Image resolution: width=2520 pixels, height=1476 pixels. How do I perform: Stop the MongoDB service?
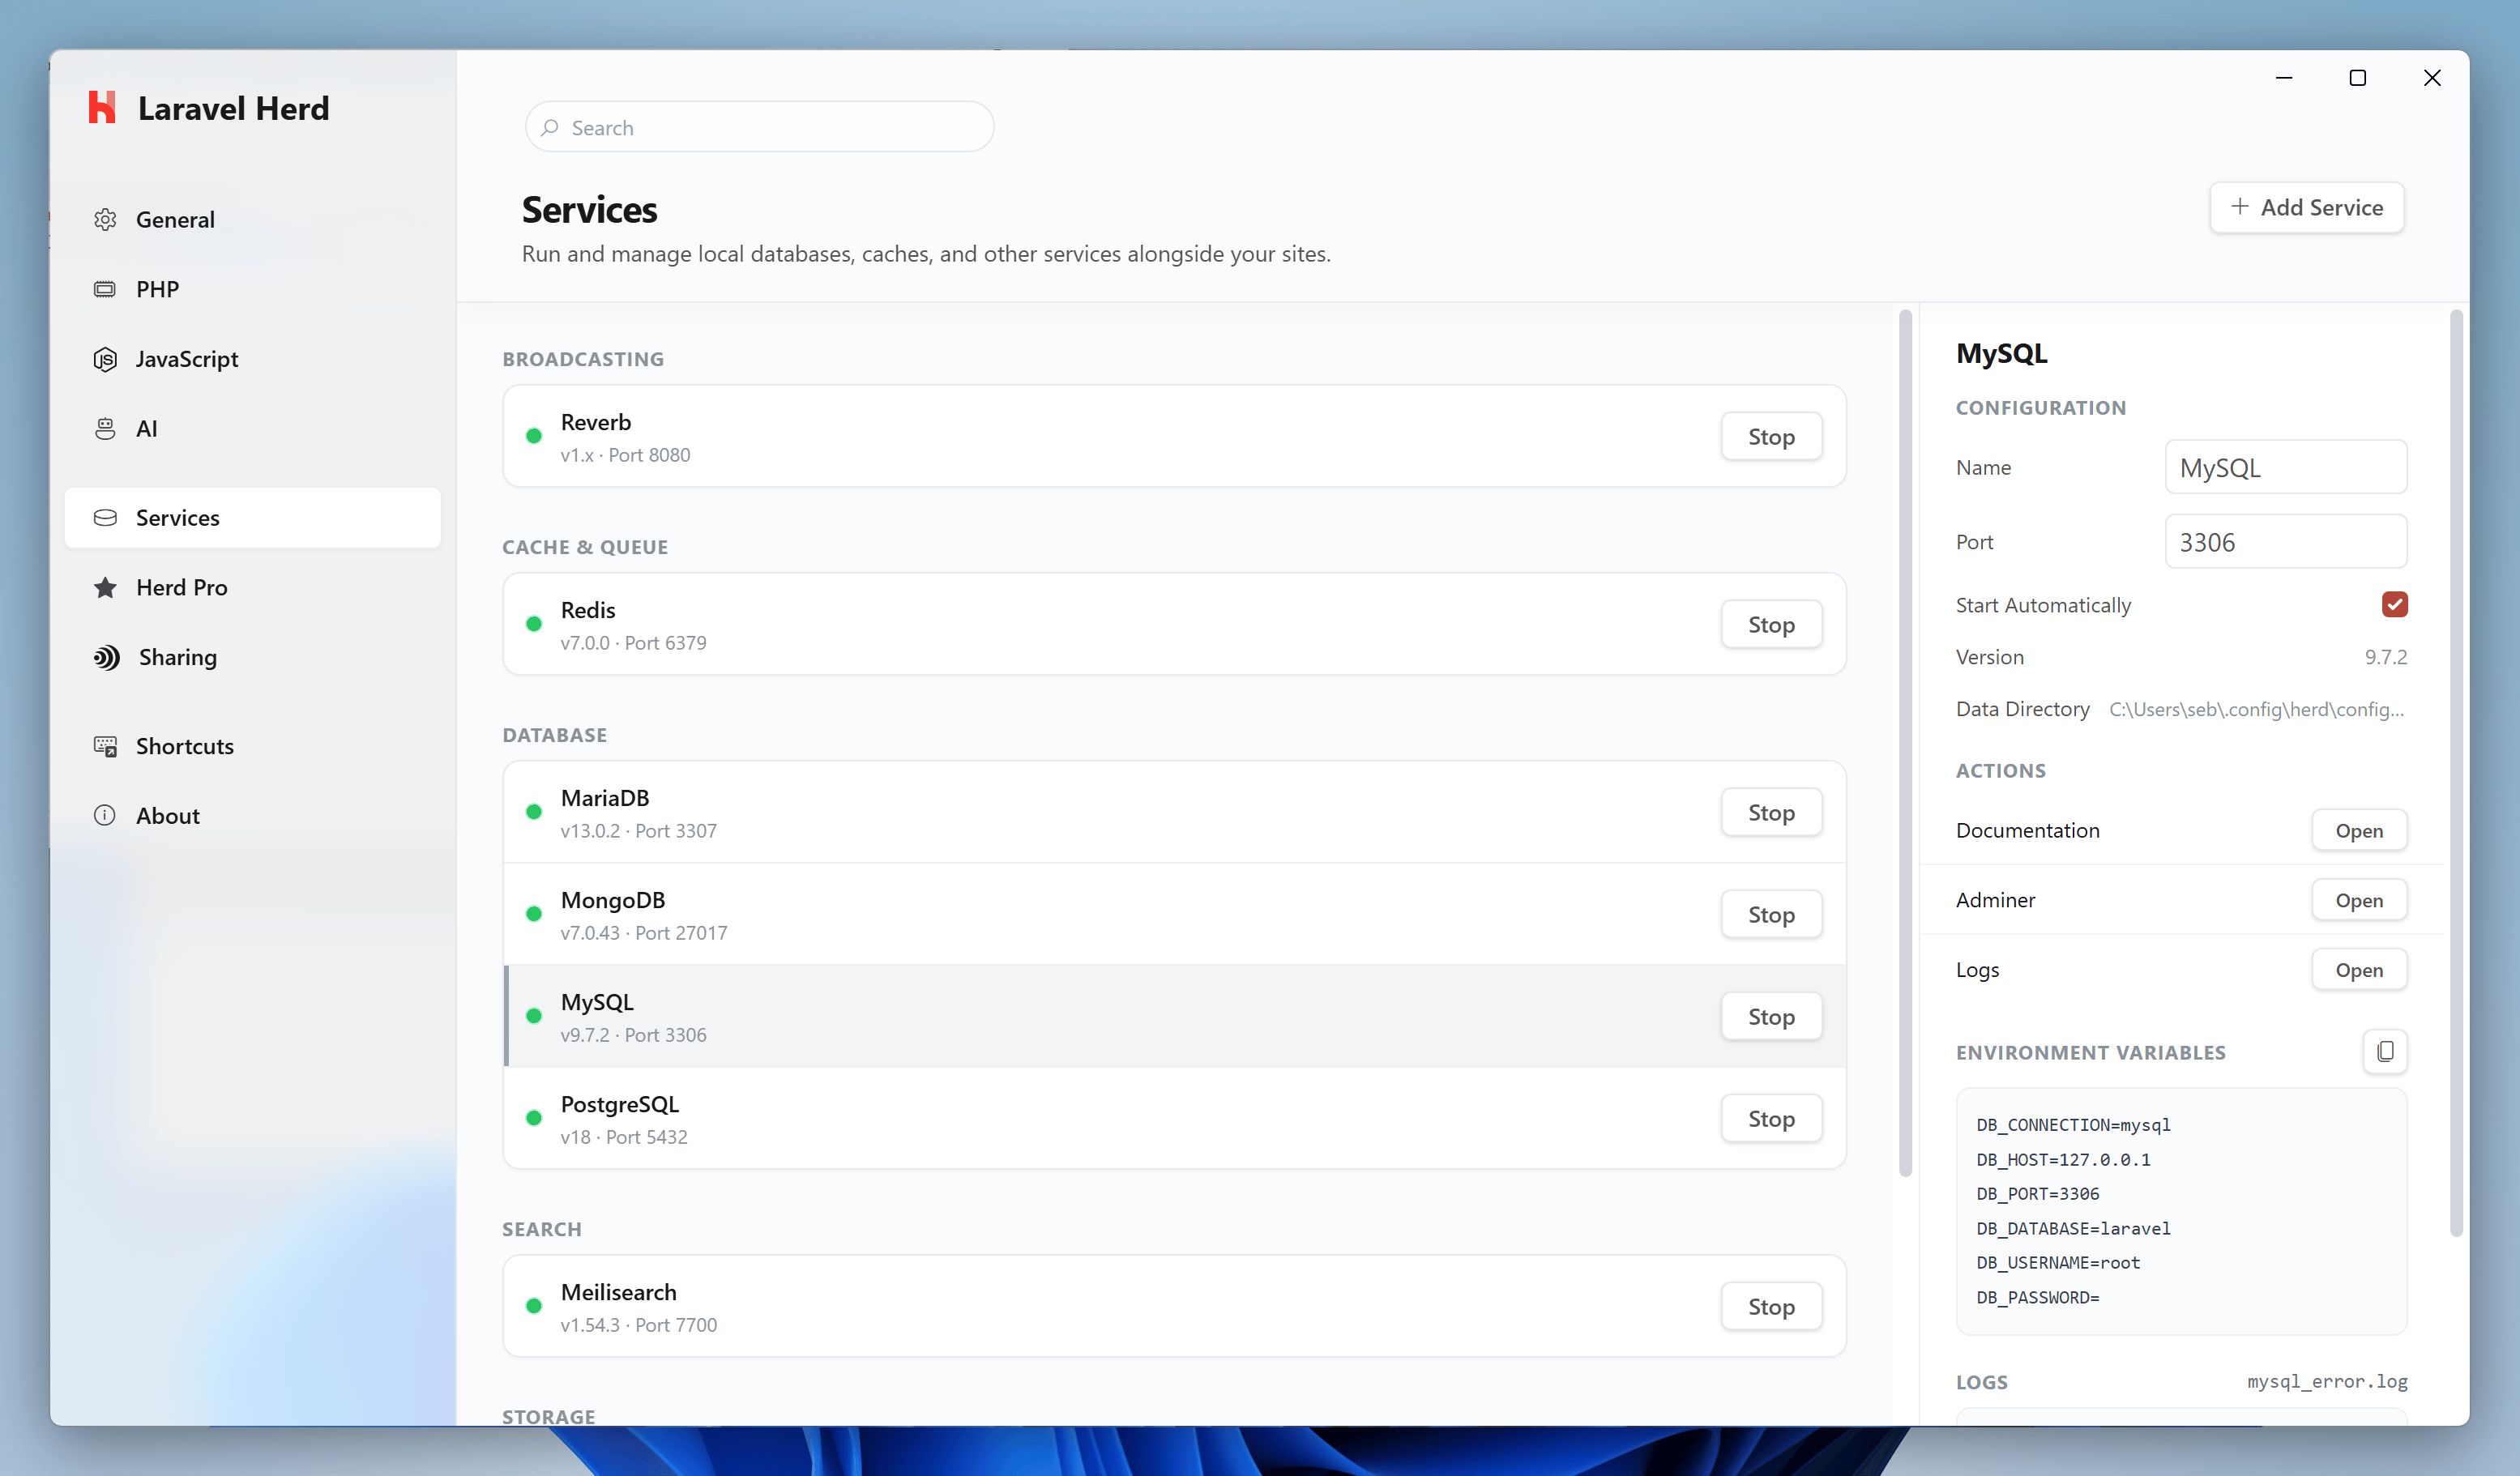click(1771, 914)
